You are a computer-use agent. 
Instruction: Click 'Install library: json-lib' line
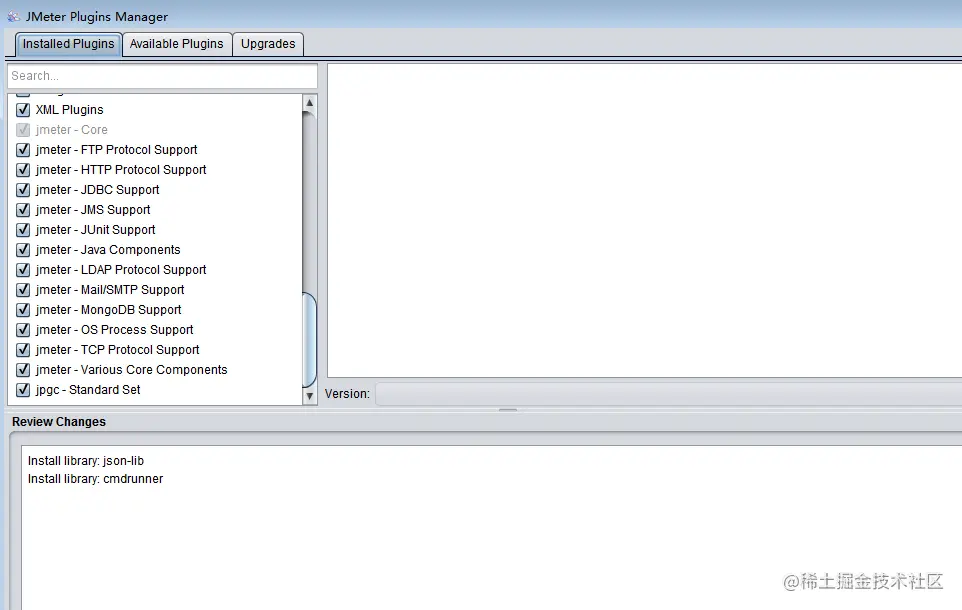(x=86, y=461)
